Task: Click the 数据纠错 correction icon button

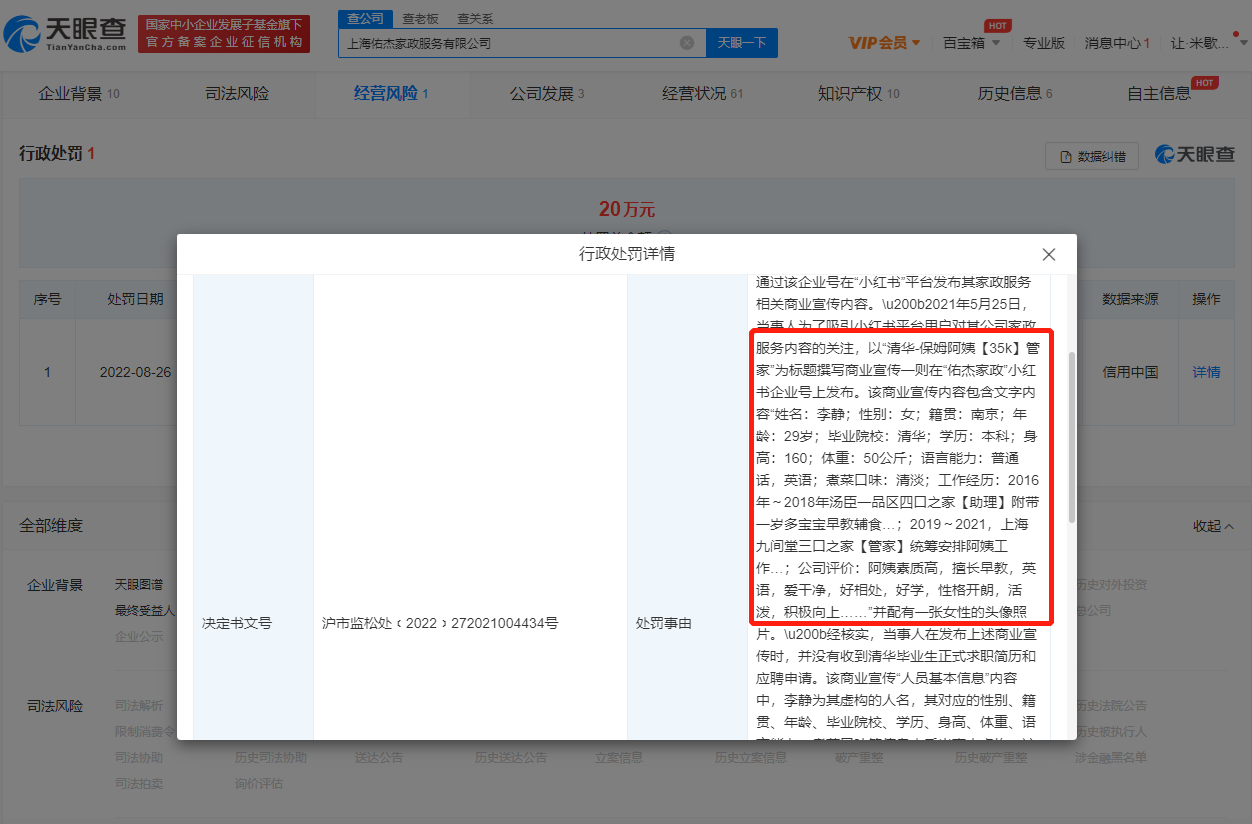Action: point(1094,156)
